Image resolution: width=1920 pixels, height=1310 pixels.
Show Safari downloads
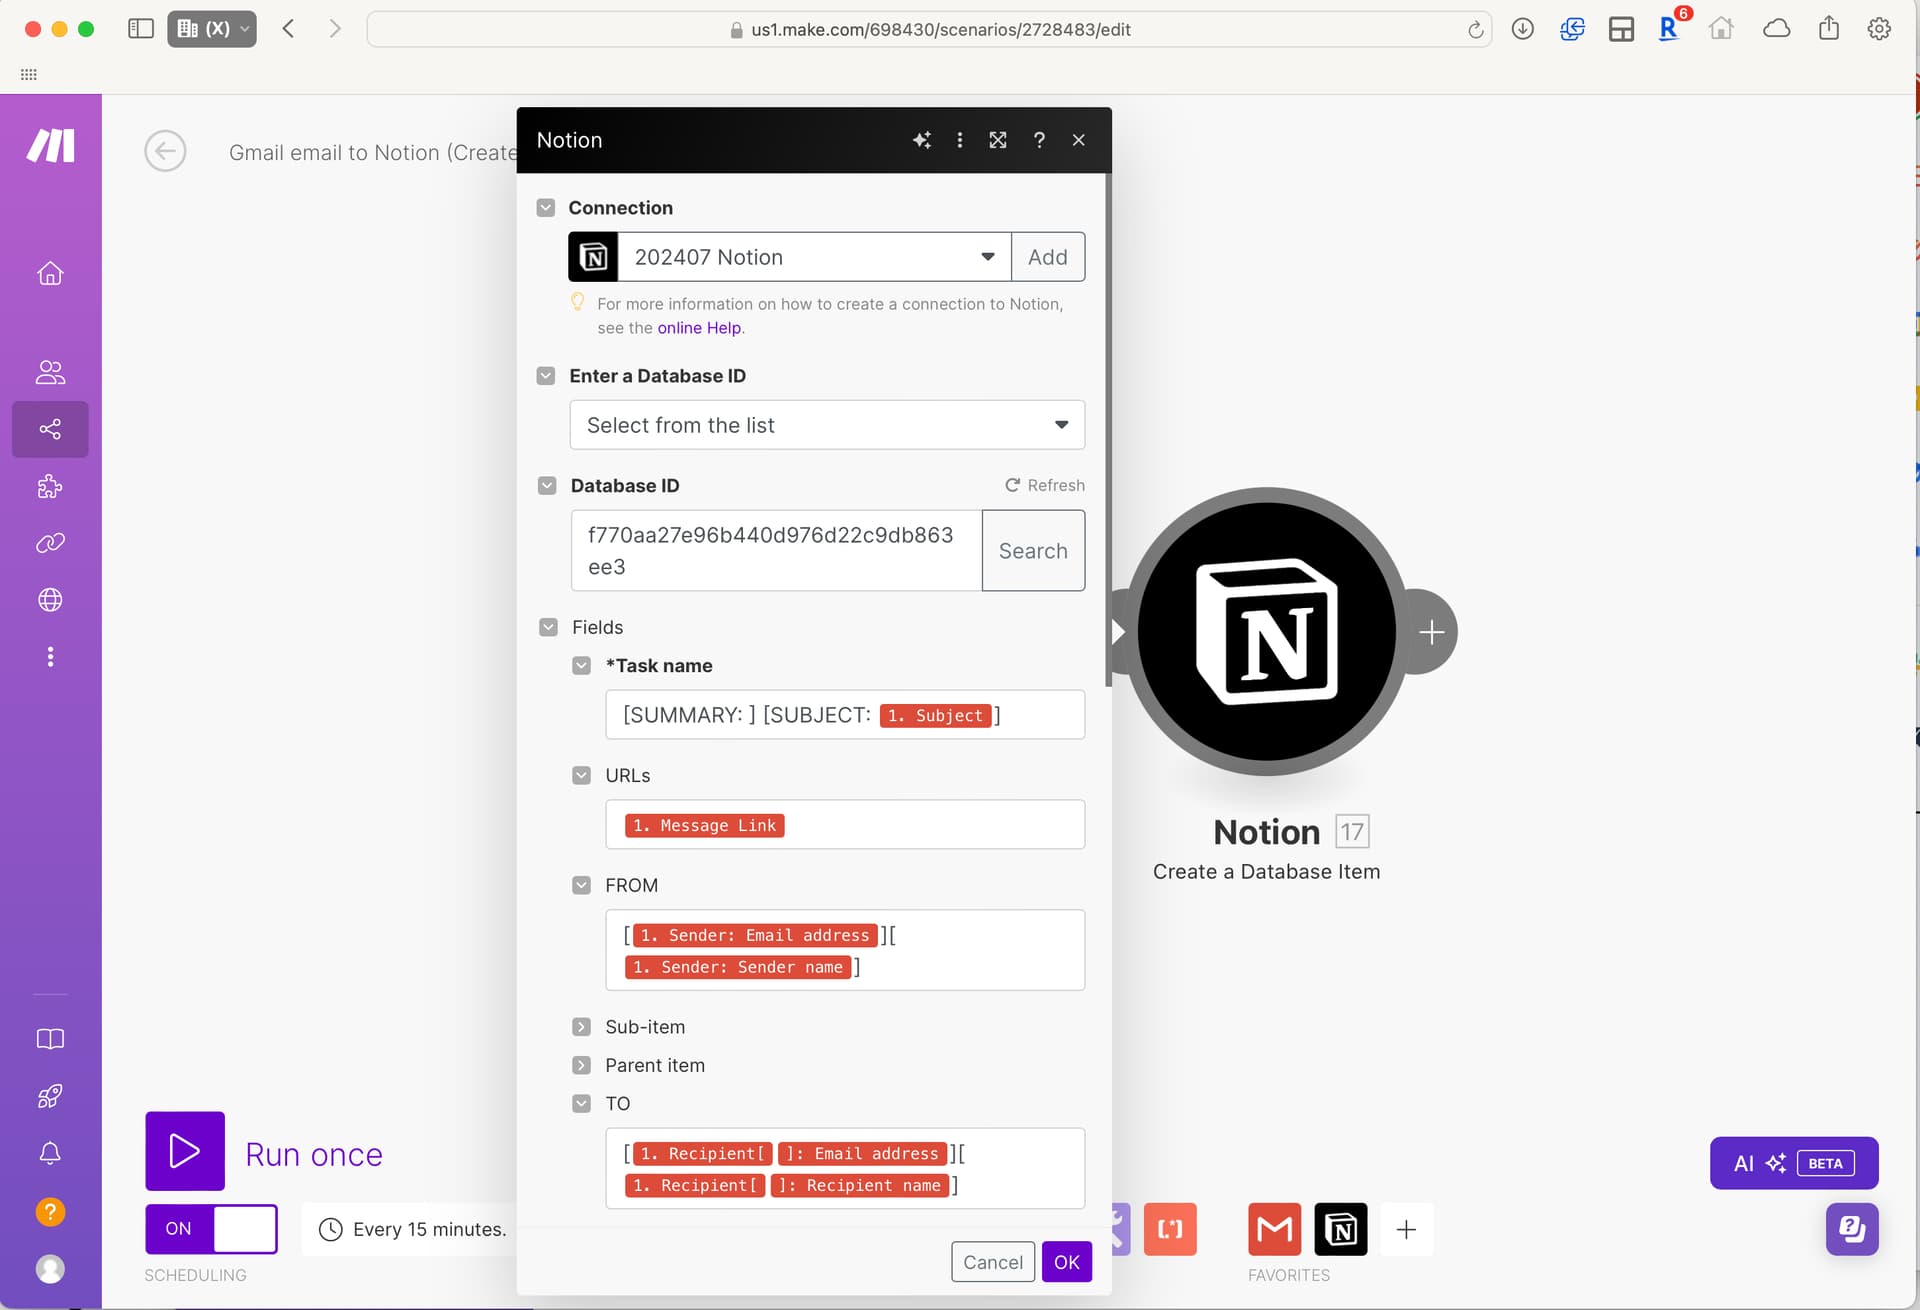click(x=1523, y=29)
